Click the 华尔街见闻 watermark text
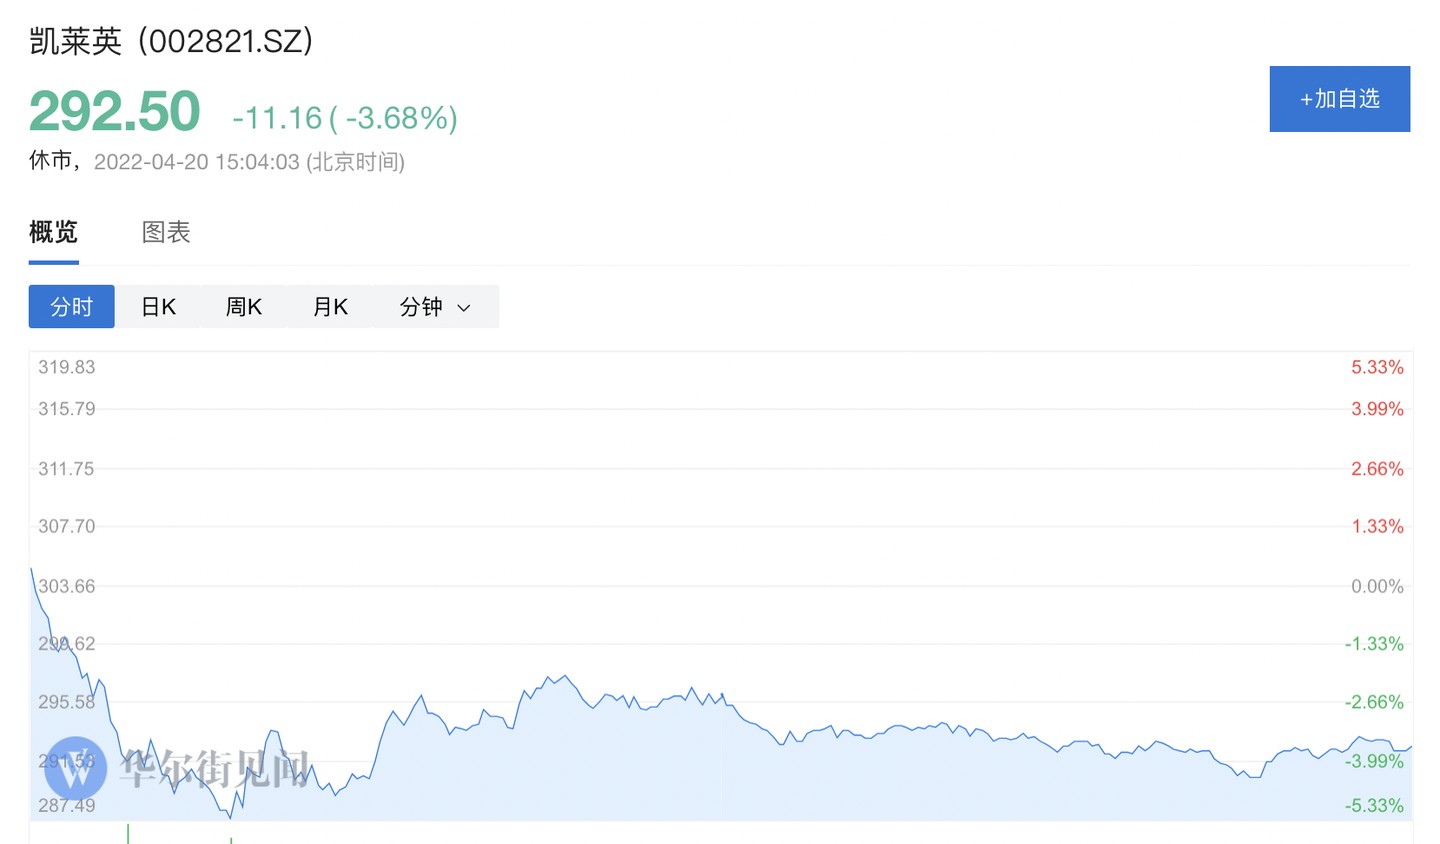Image resolution: width=1440 pixels, height=844 pixels. pyautogui.click(x=215, y=768)
